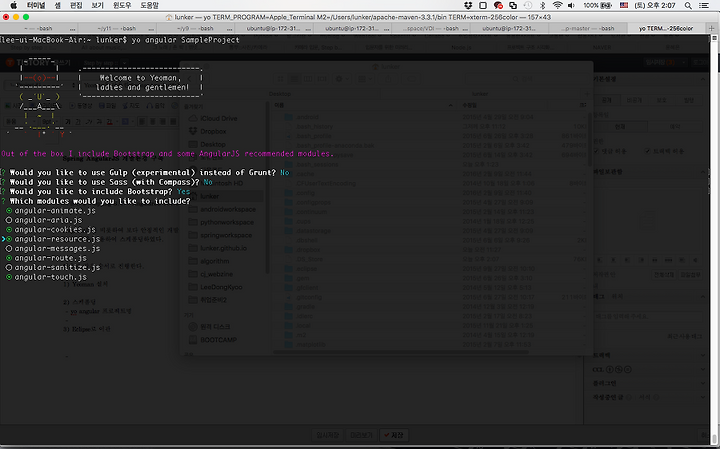Open the 터미널 menu

pos(36,6)
